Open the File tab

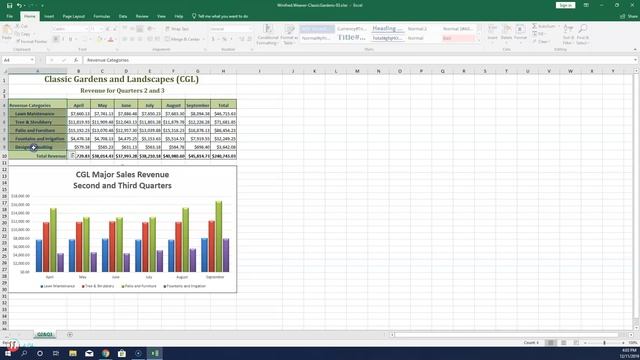10,16
